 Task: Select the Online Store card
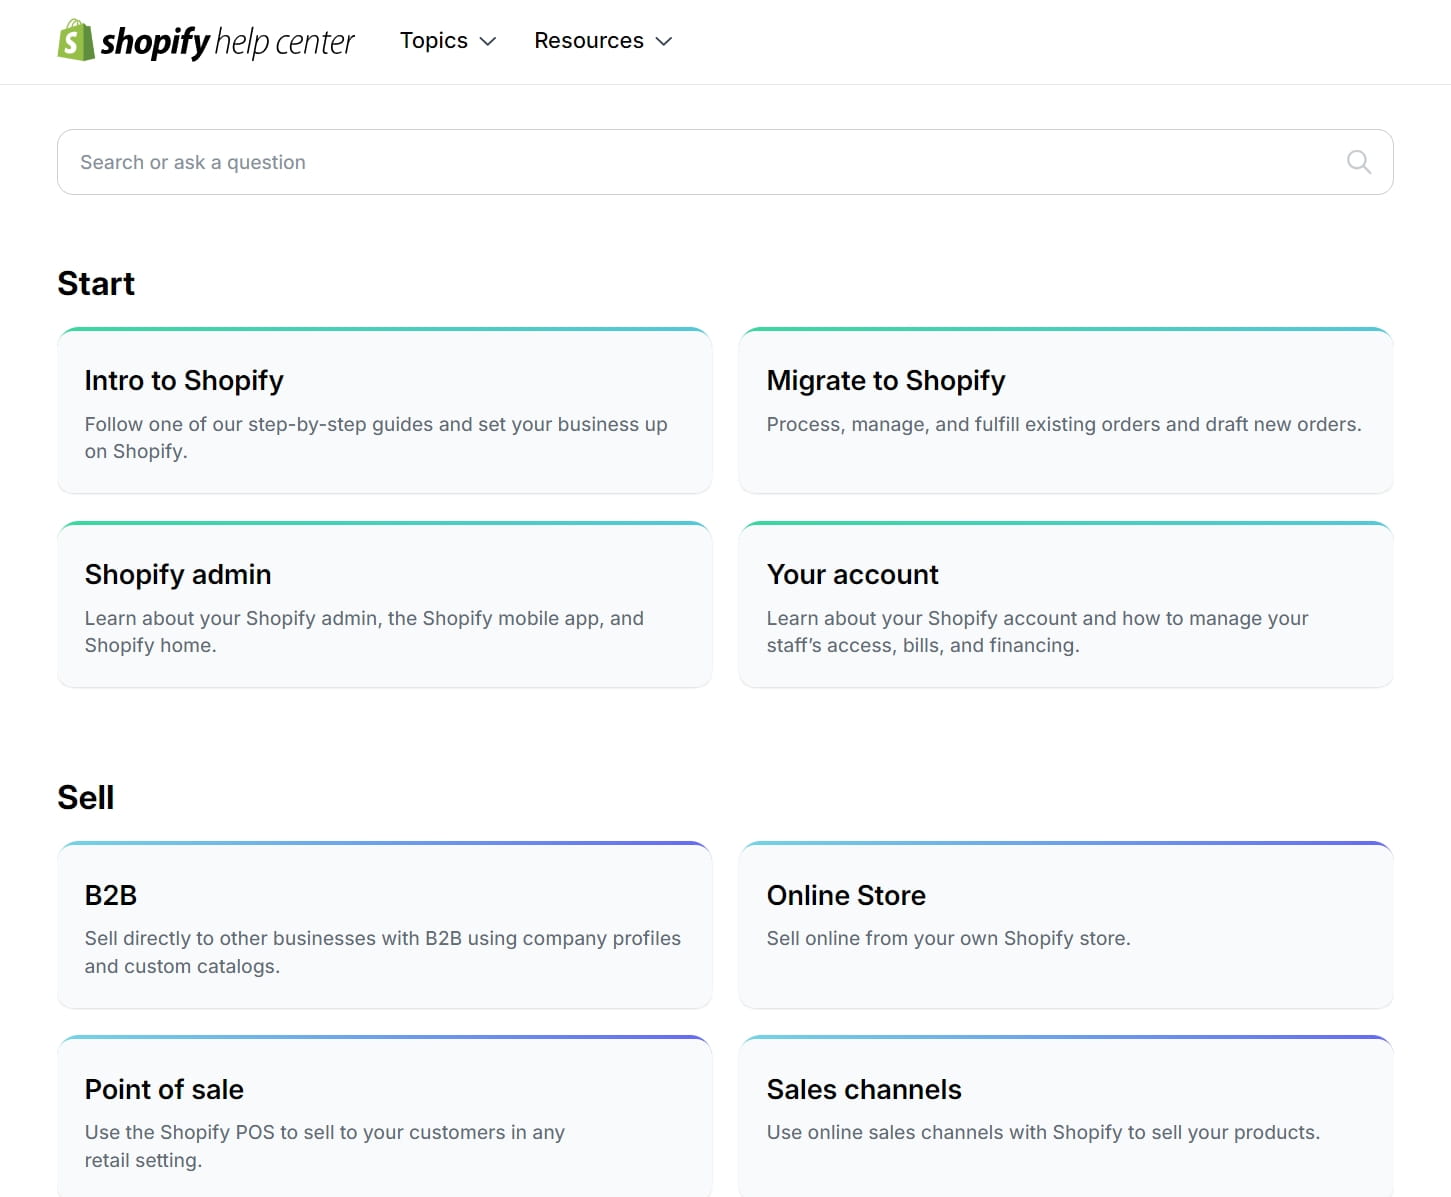click(x=1065, y=925)
